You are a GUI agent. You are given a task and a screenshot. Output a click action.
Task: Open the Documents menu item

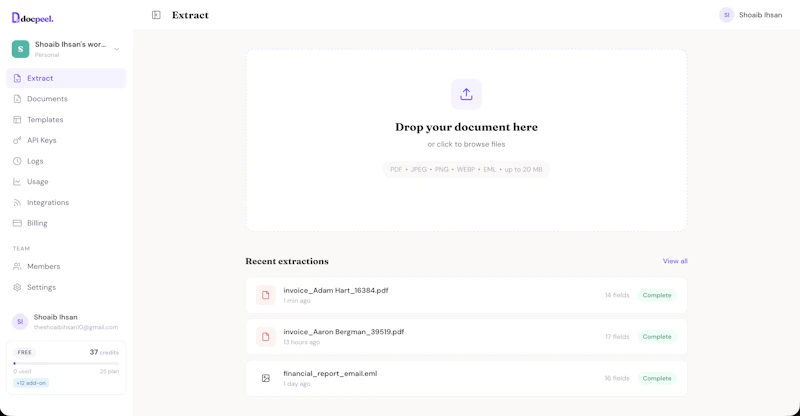coord(66,99)
